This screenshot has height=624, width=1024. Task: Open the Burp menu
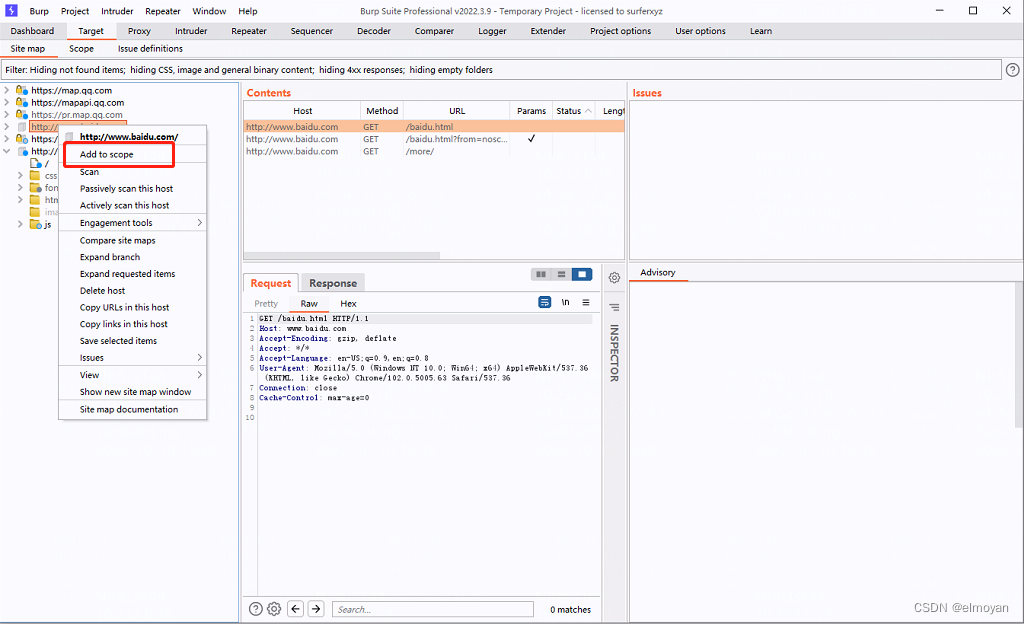click(38, 11)
